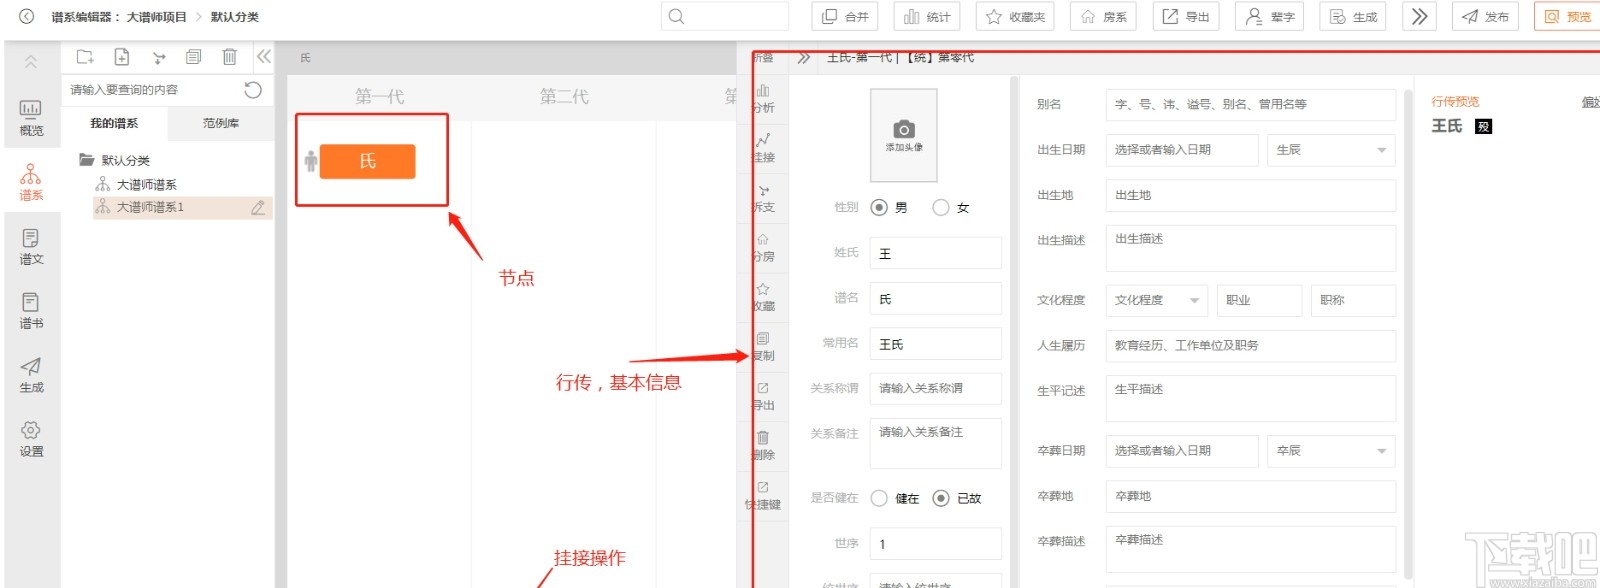Click the top toolbar 导出 export button
This screenshot has width=1600, height=588.
click(x=1186, y=16)
